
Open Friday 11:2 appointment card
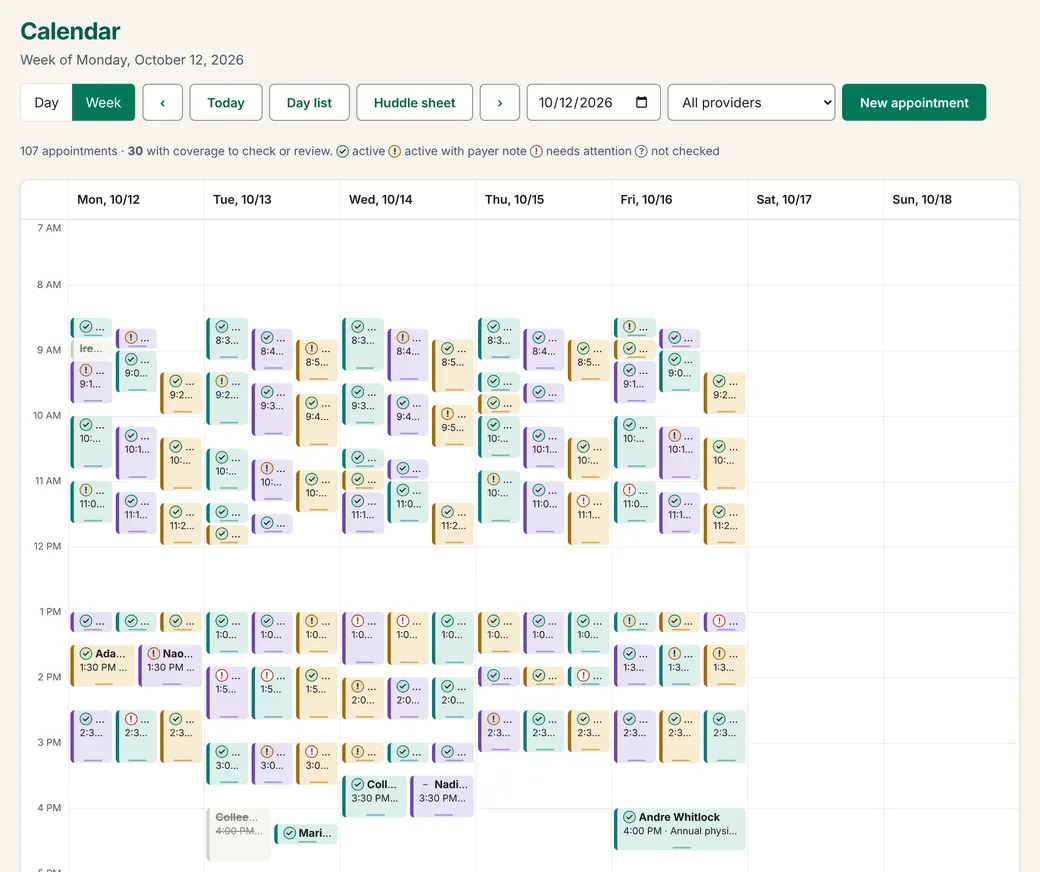[724, 524]
